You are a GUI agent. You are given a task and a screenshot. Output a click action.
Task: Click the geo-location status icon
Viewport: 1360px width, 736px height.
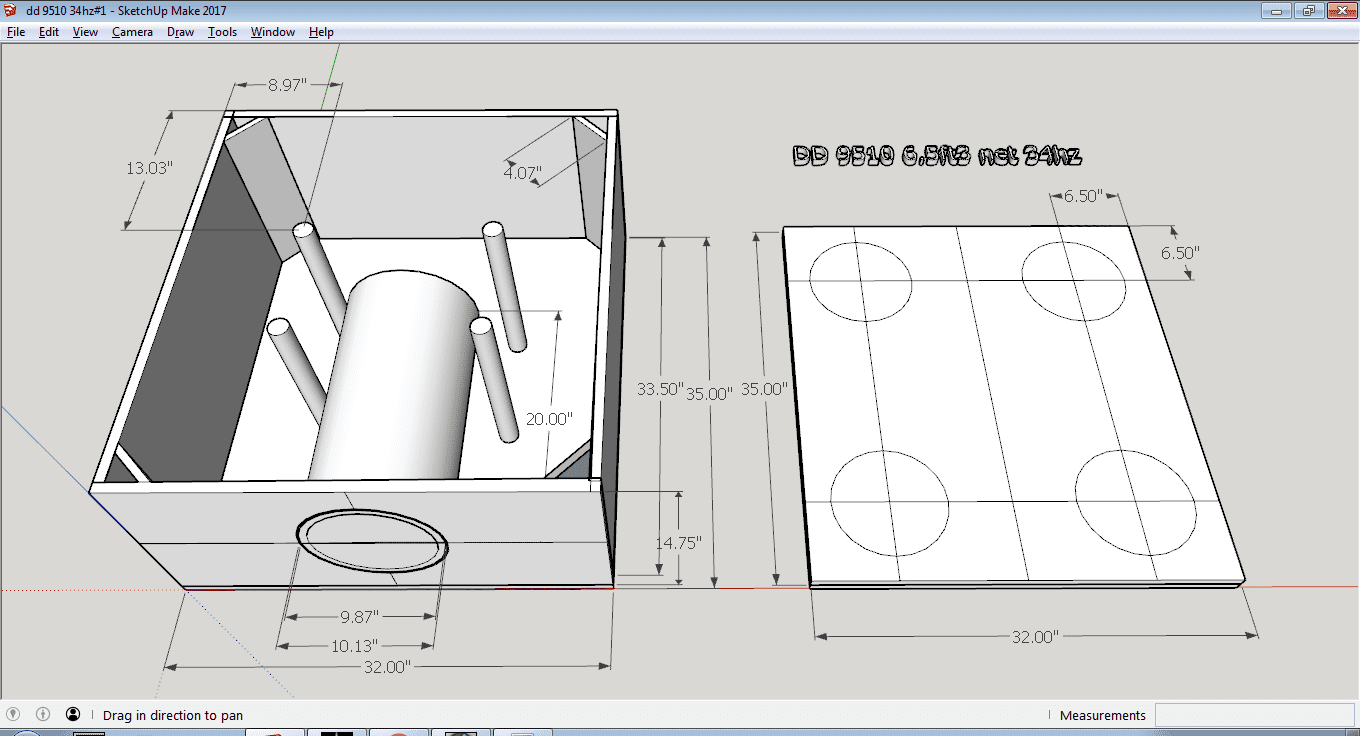pyautogui.click(x=14, y=714)
